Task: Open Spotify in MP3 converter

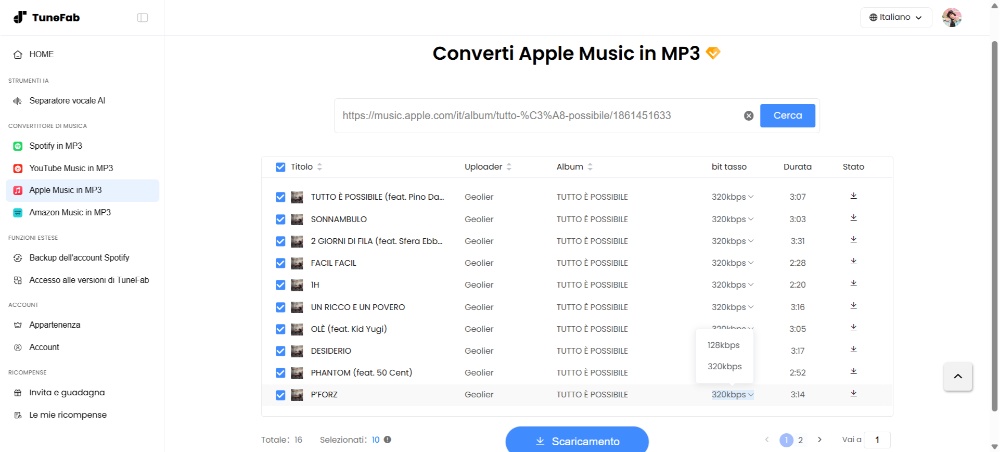Action: pos(82,146)
